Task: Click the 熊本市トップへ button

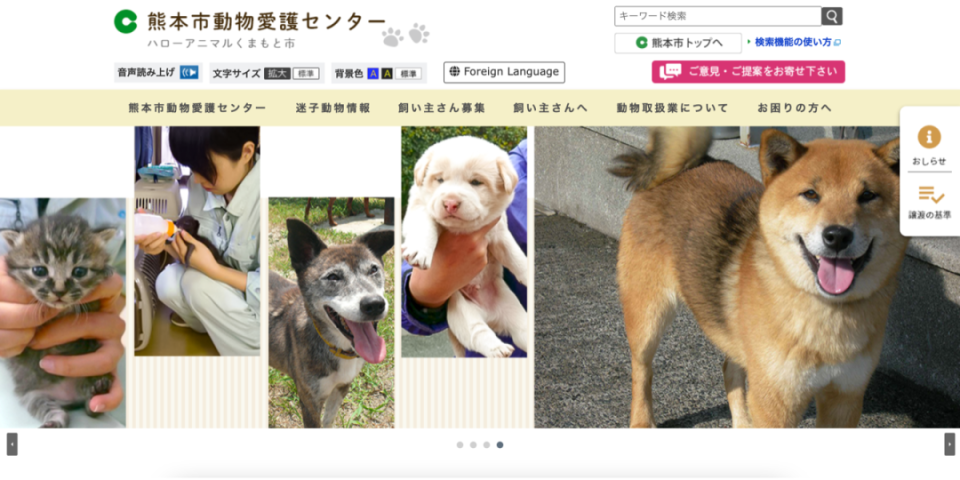Action: [678, 43]
